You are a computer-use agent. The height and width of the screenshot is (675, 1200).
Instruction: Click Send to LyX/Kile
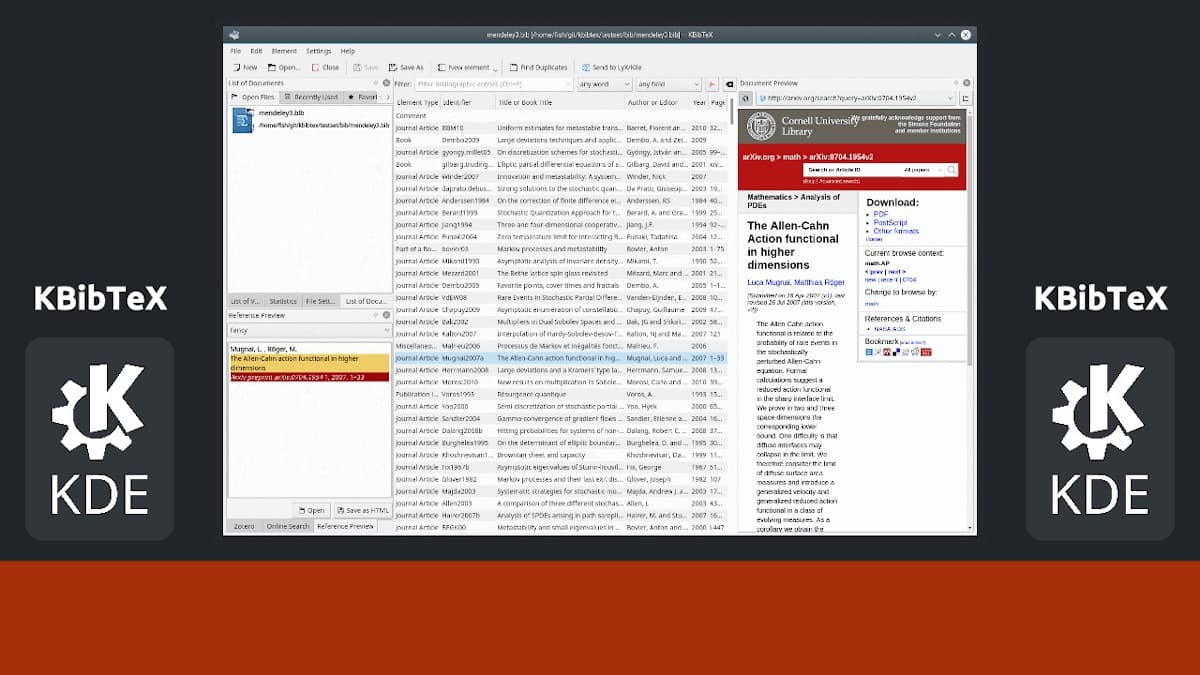(x=612, y=68)
